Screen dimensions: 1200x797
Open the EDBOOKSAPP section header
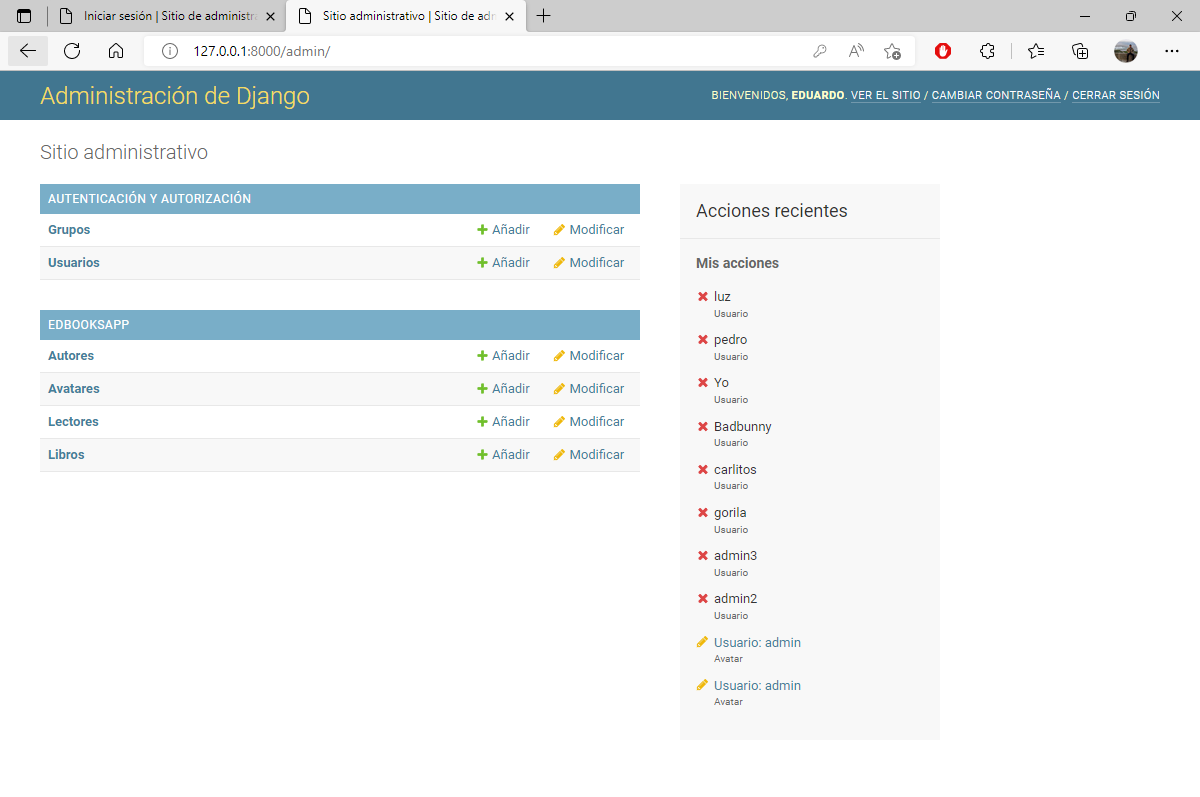(x=89, y=325)
